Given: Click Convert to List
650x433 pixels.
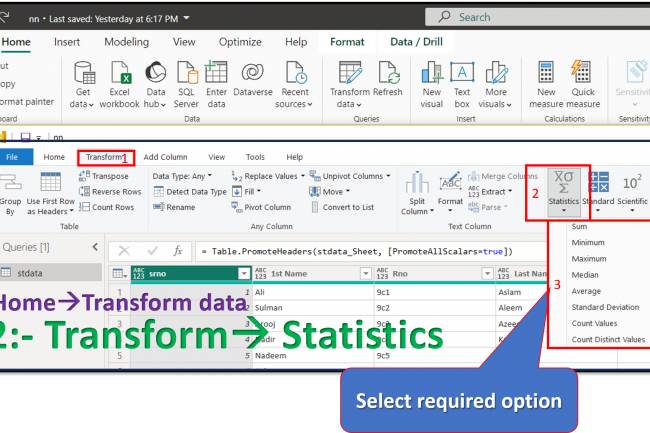Looking at the screenshot, I should (x=342, y=207).
